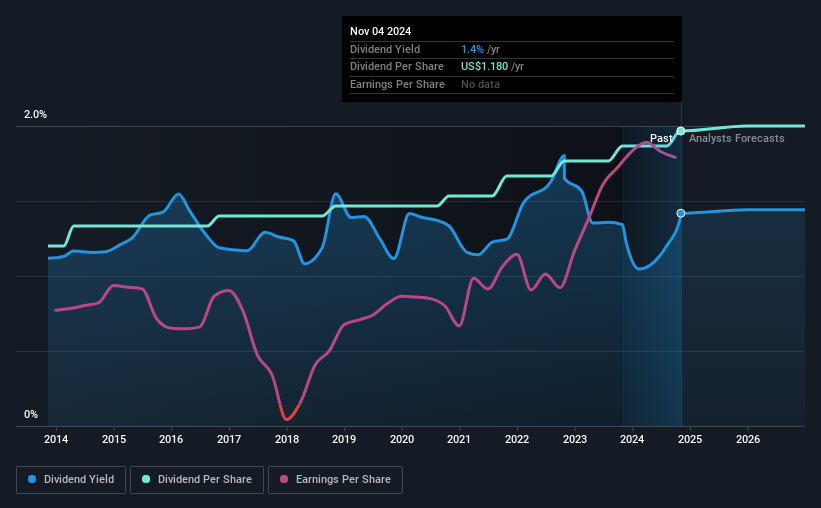The width and height of the screenshot is (821, 508).
Task: Click the Dividend Per Share tooltip label
Action: click(397, 67)
